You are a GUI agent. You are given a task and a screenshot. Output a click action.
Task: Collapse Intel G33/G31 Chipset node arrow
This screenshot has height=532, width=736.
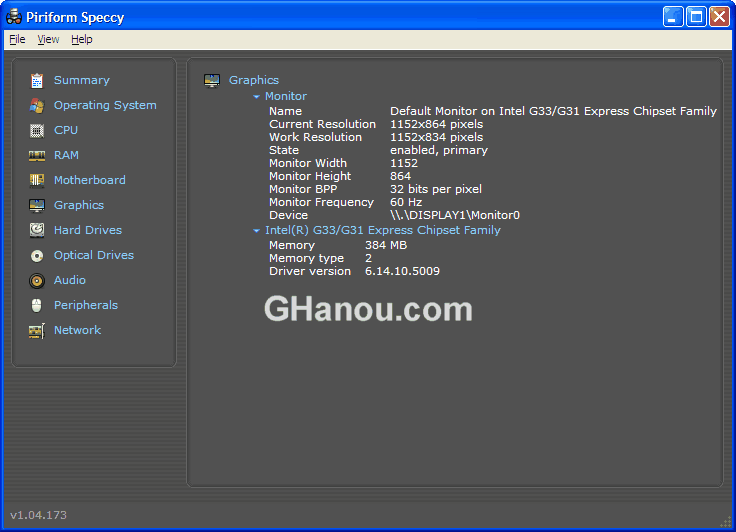pos(256,231)
